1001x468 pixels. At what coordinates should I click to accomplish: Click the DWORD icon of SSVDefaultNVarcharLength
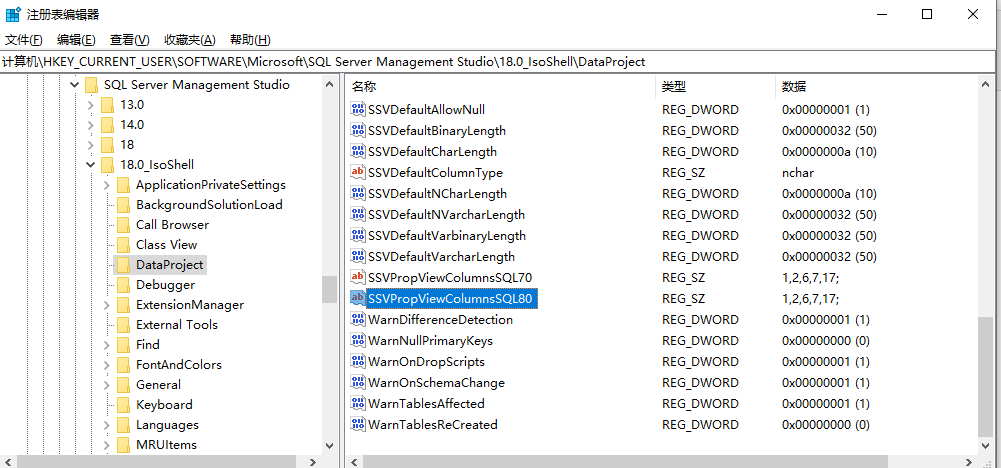358,215
